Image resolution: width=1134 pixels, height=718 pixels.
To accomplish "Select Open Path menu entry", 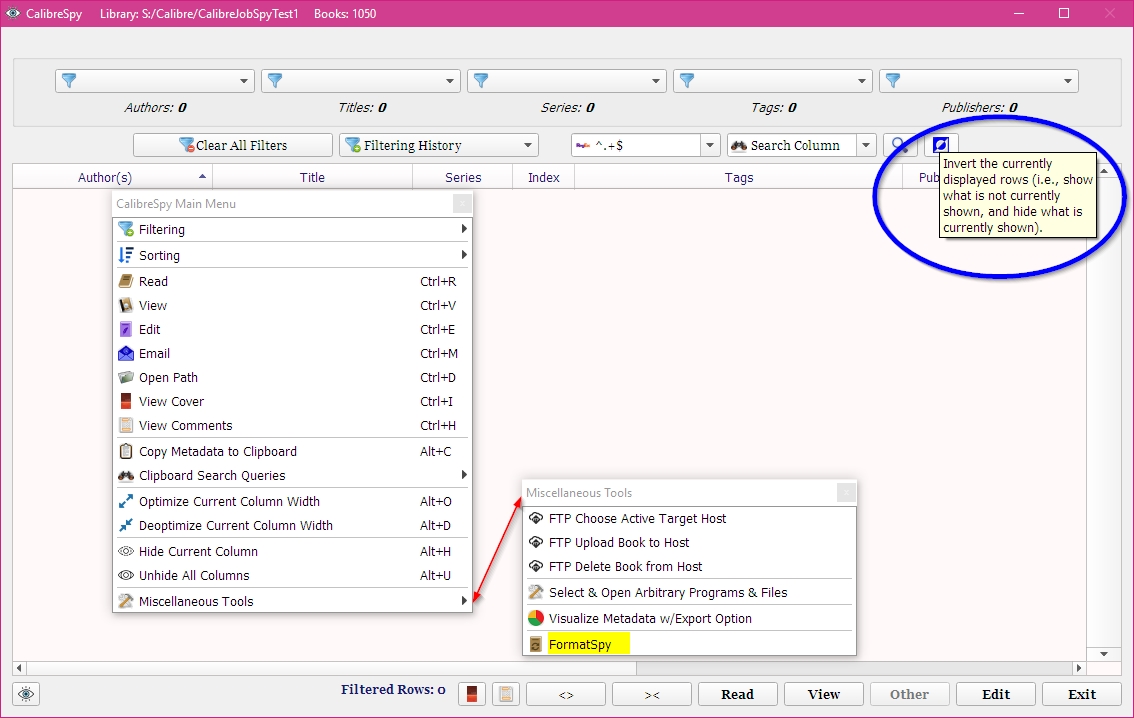I will (292, 377).
